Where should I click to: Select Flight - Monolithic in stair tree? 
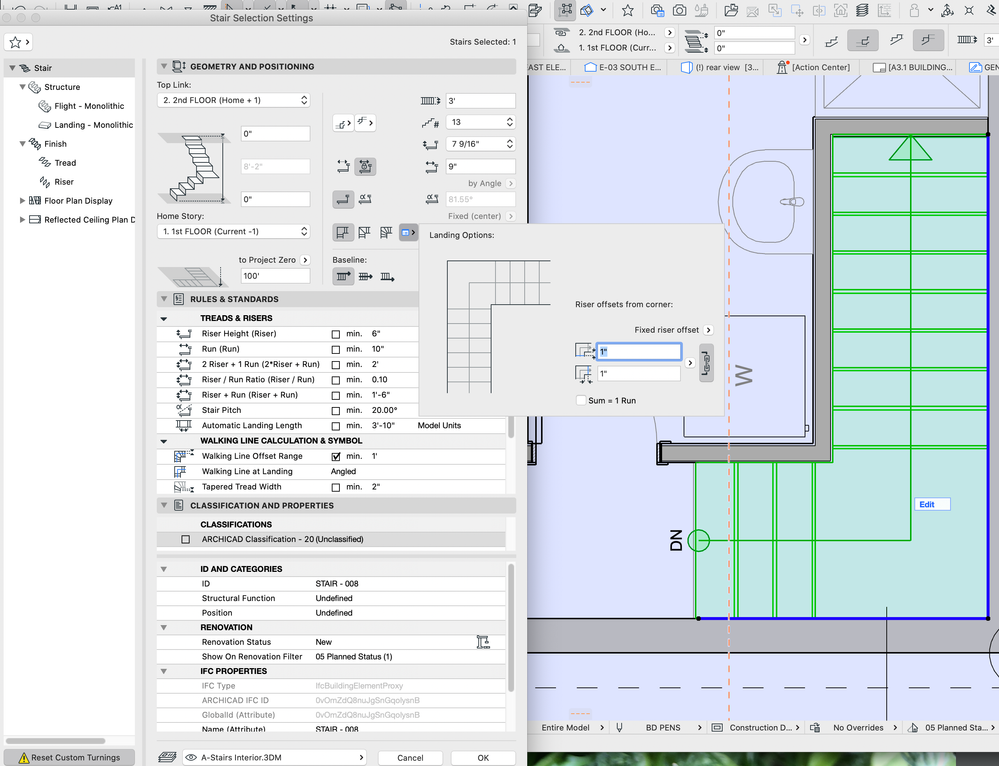[x=90, y=106]
